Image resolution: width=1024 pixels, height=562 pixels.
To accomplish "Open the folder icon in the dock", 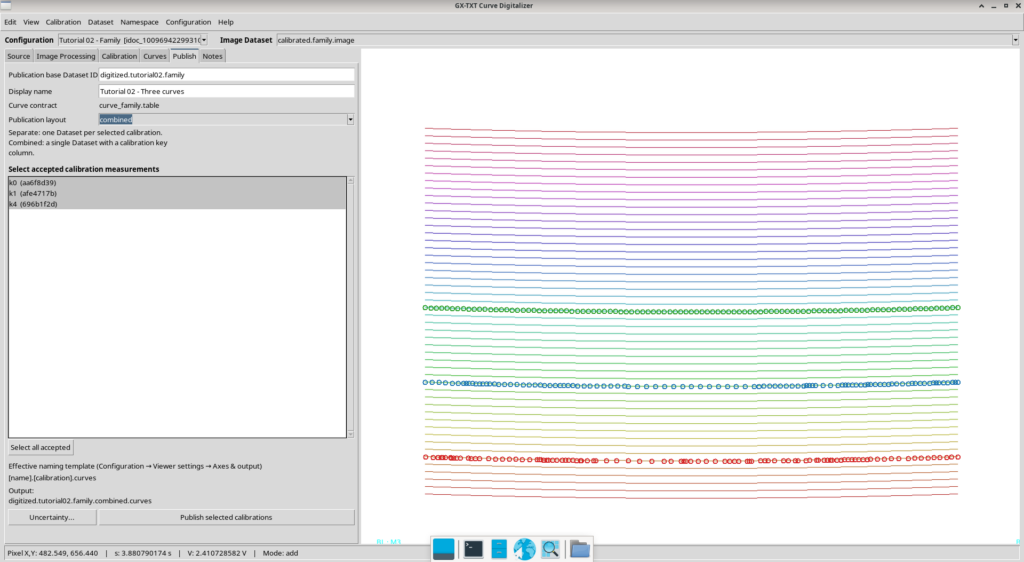I will coord(579,549).
